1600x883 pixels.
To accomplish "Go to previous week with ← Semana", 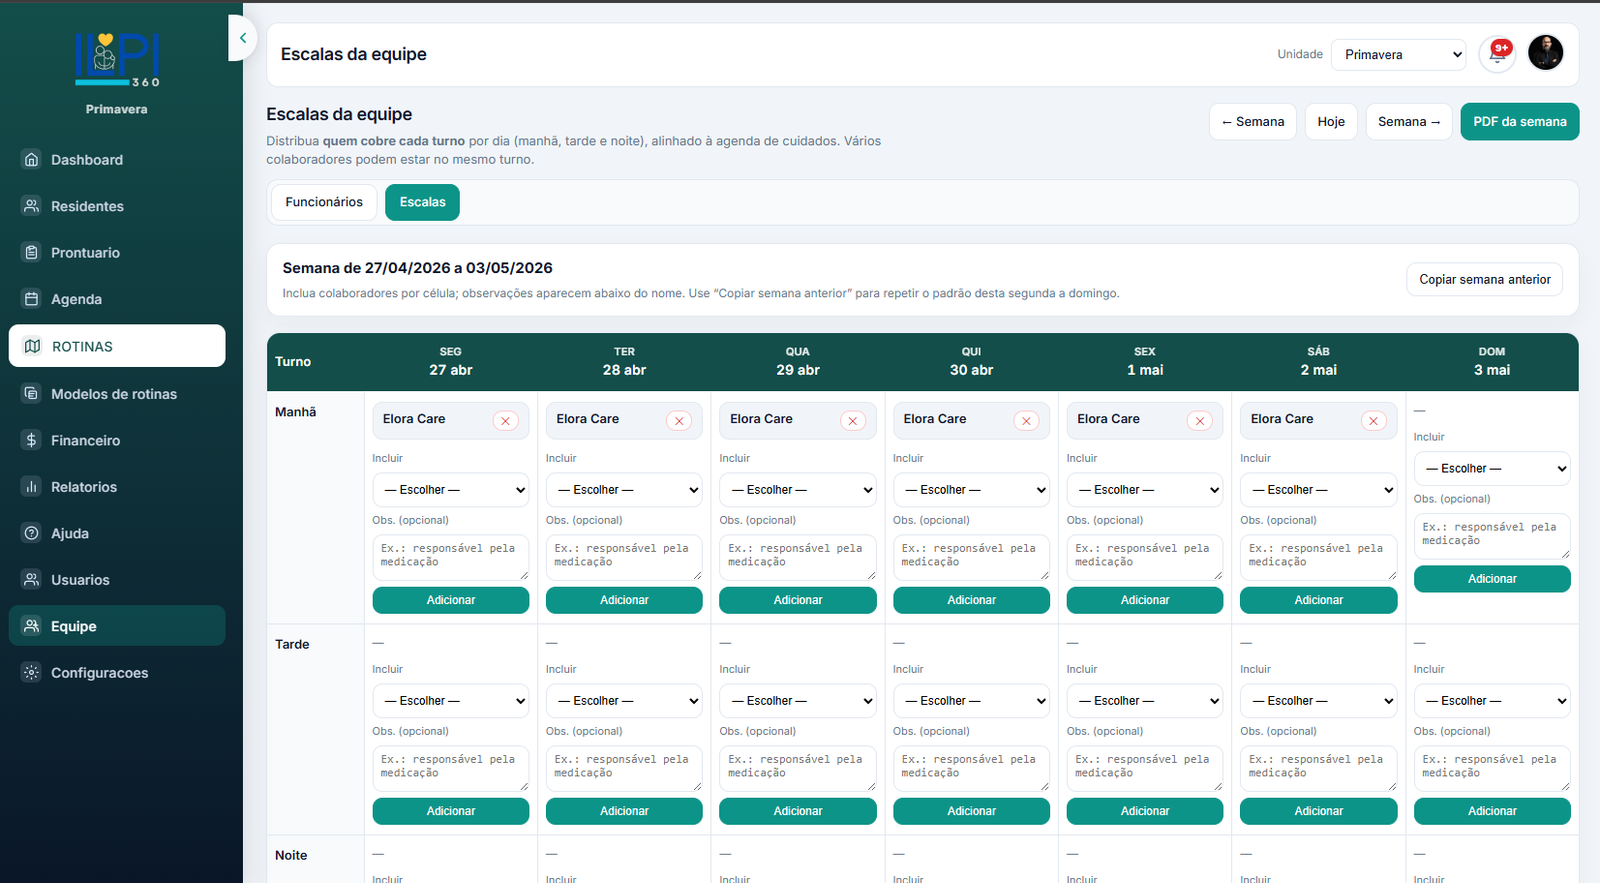I will pos(1253,122).
